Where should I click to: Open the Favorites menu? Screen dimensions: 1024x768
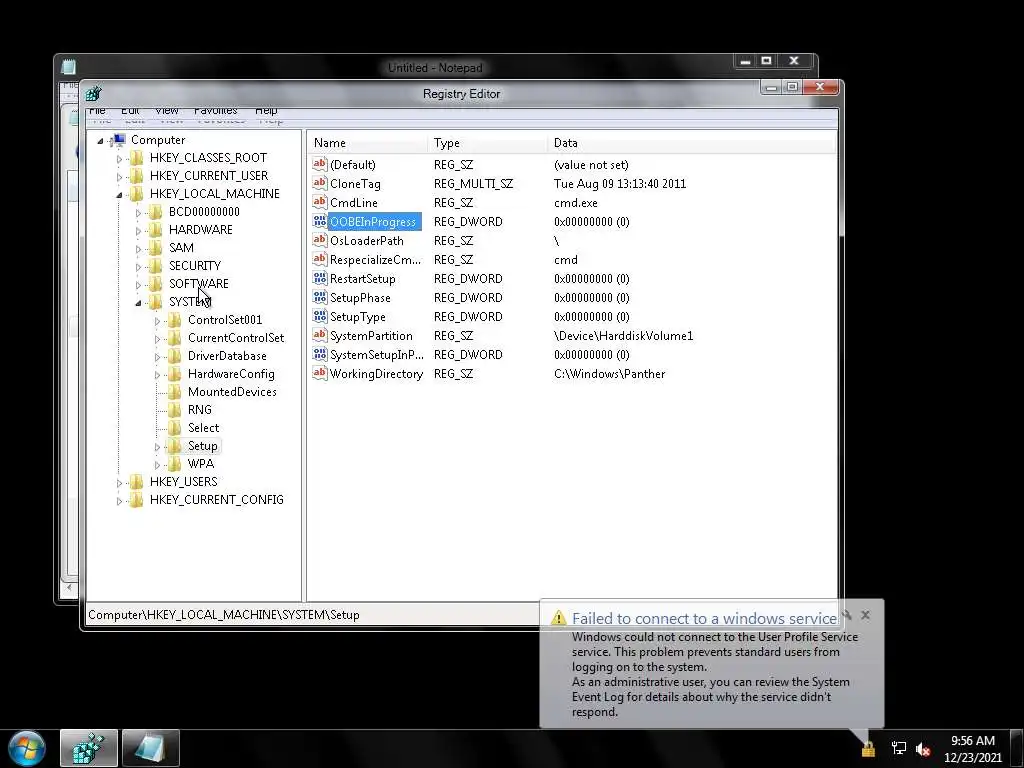216,110
